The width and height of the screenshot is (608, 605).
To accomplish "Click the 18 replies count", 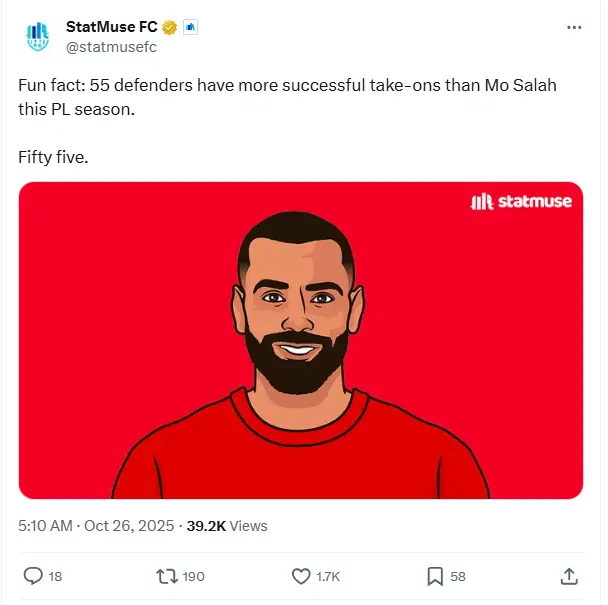I will pos(55,577).
